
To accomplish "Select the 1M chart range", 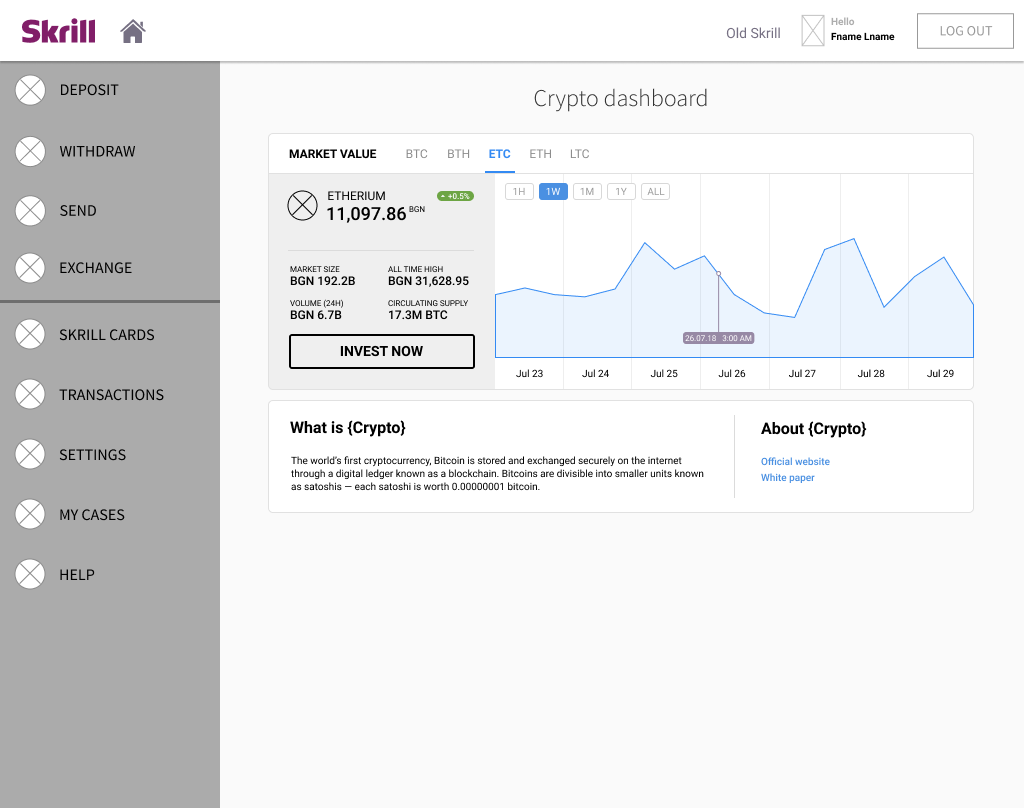I will 587,191.
